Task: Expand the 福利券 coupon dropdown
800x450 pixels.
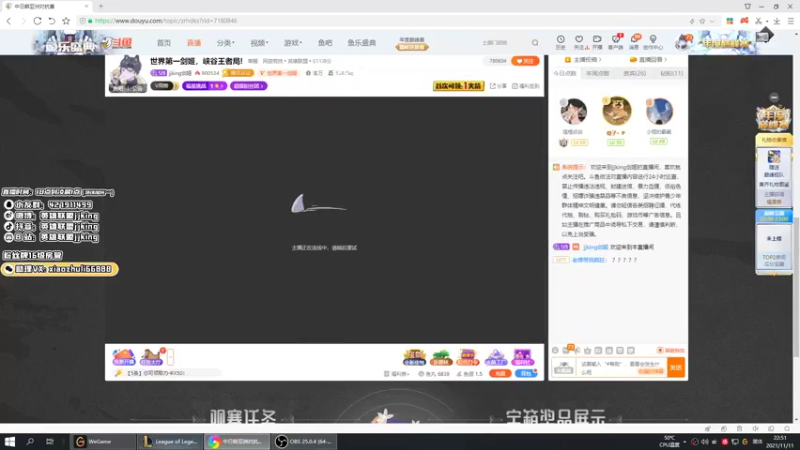Action: pos(396,373)
